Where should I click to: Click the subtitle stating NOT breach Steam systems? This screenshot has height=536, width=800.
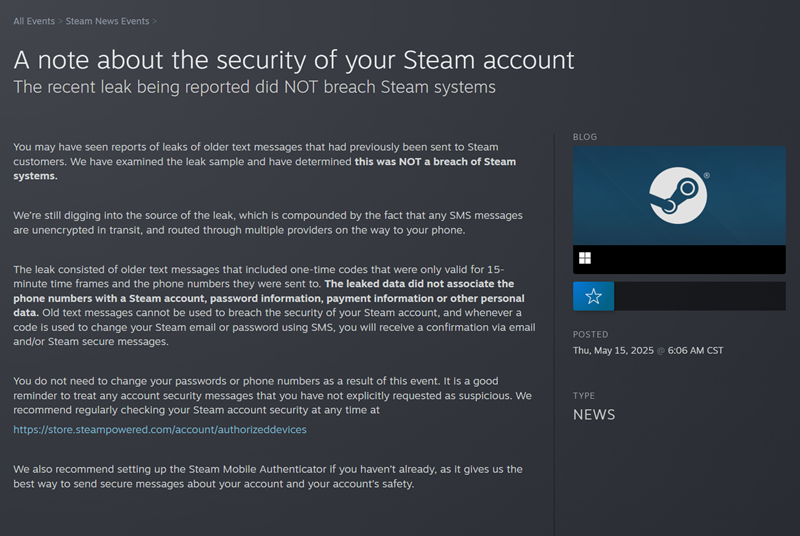pyautogui.click(x=254, y=87)
